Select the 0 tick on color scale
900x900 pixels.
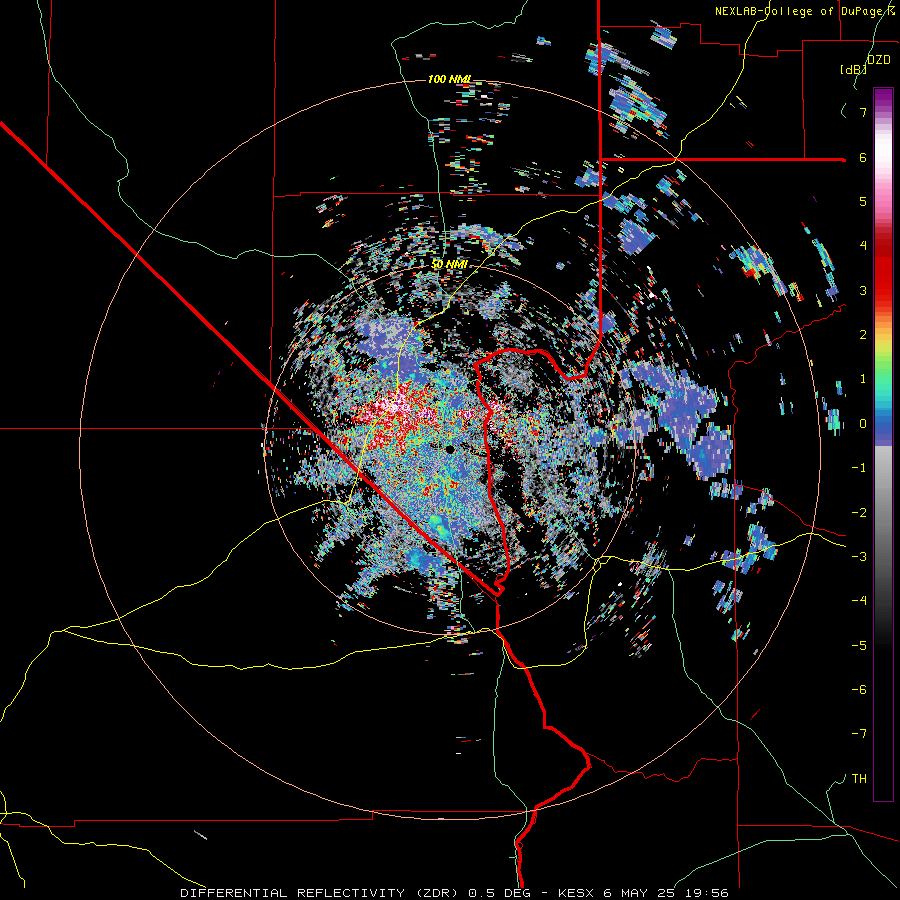click(x=863, y=424)
